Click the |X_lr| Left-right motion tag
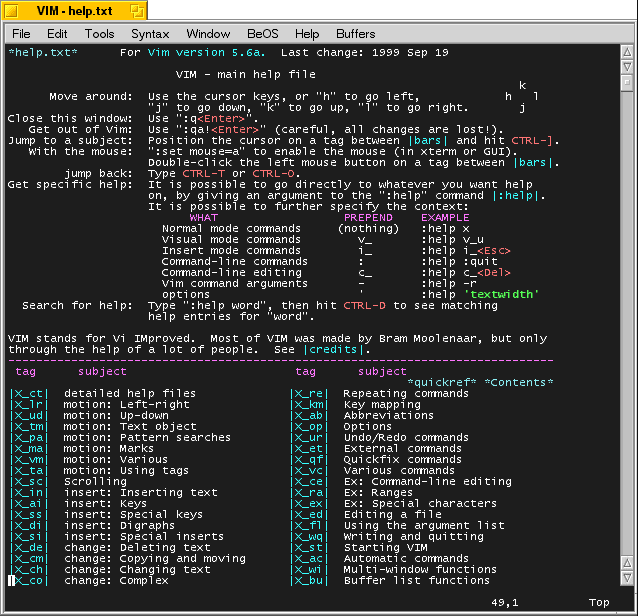 point(29,404)
